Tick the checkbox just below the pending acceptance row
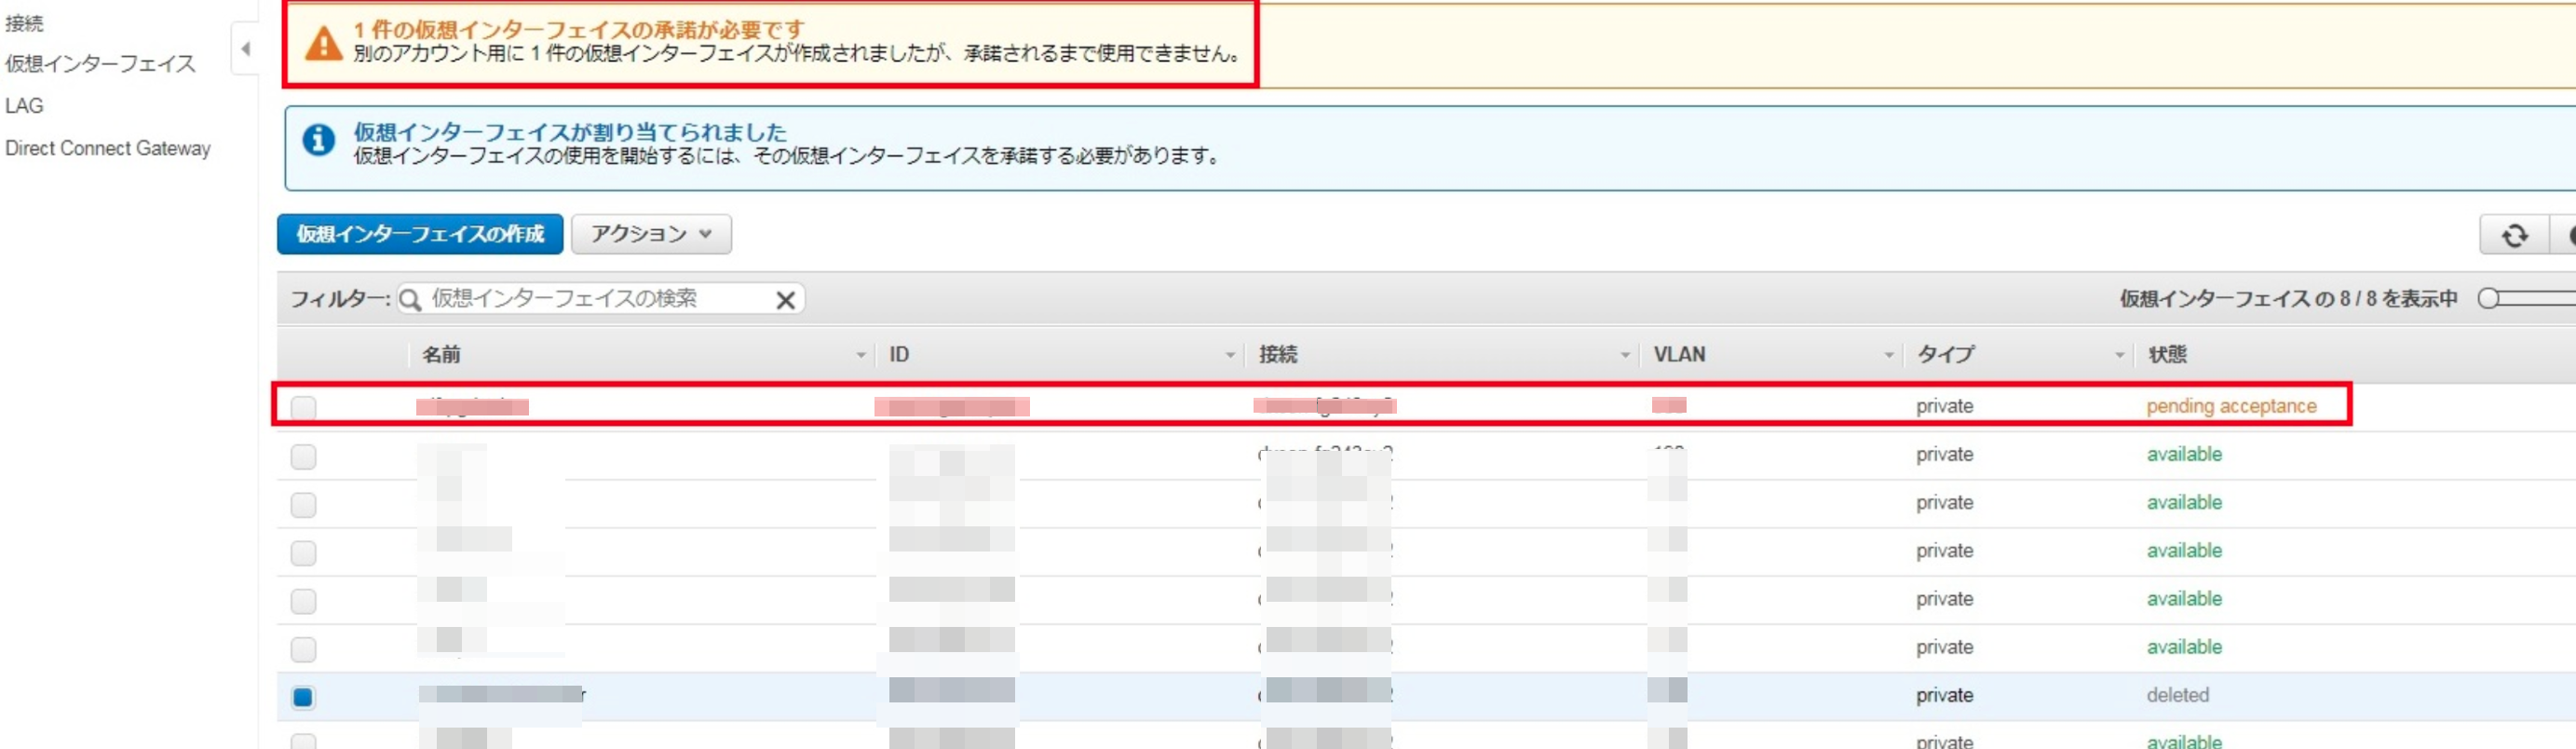The height and width of the screenshot is (749, 2576). 303,456
